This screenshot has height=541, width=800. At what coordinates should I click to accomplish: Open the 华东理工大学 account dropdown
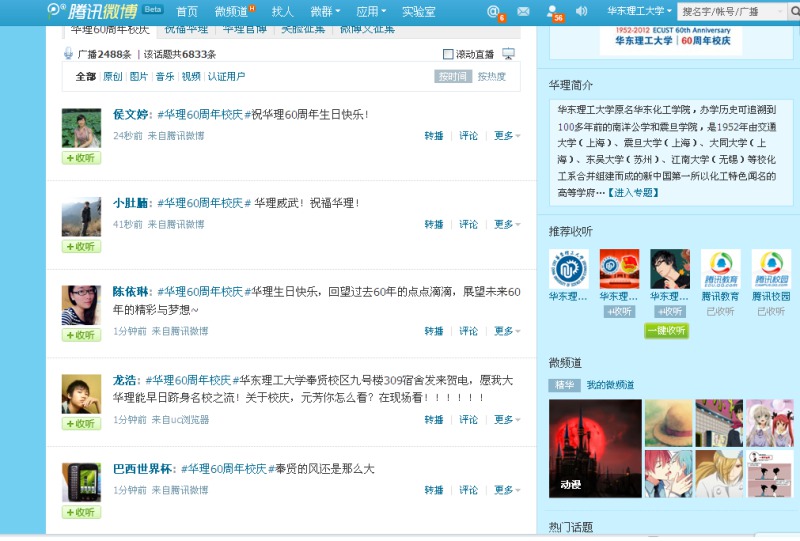[639, 11]
